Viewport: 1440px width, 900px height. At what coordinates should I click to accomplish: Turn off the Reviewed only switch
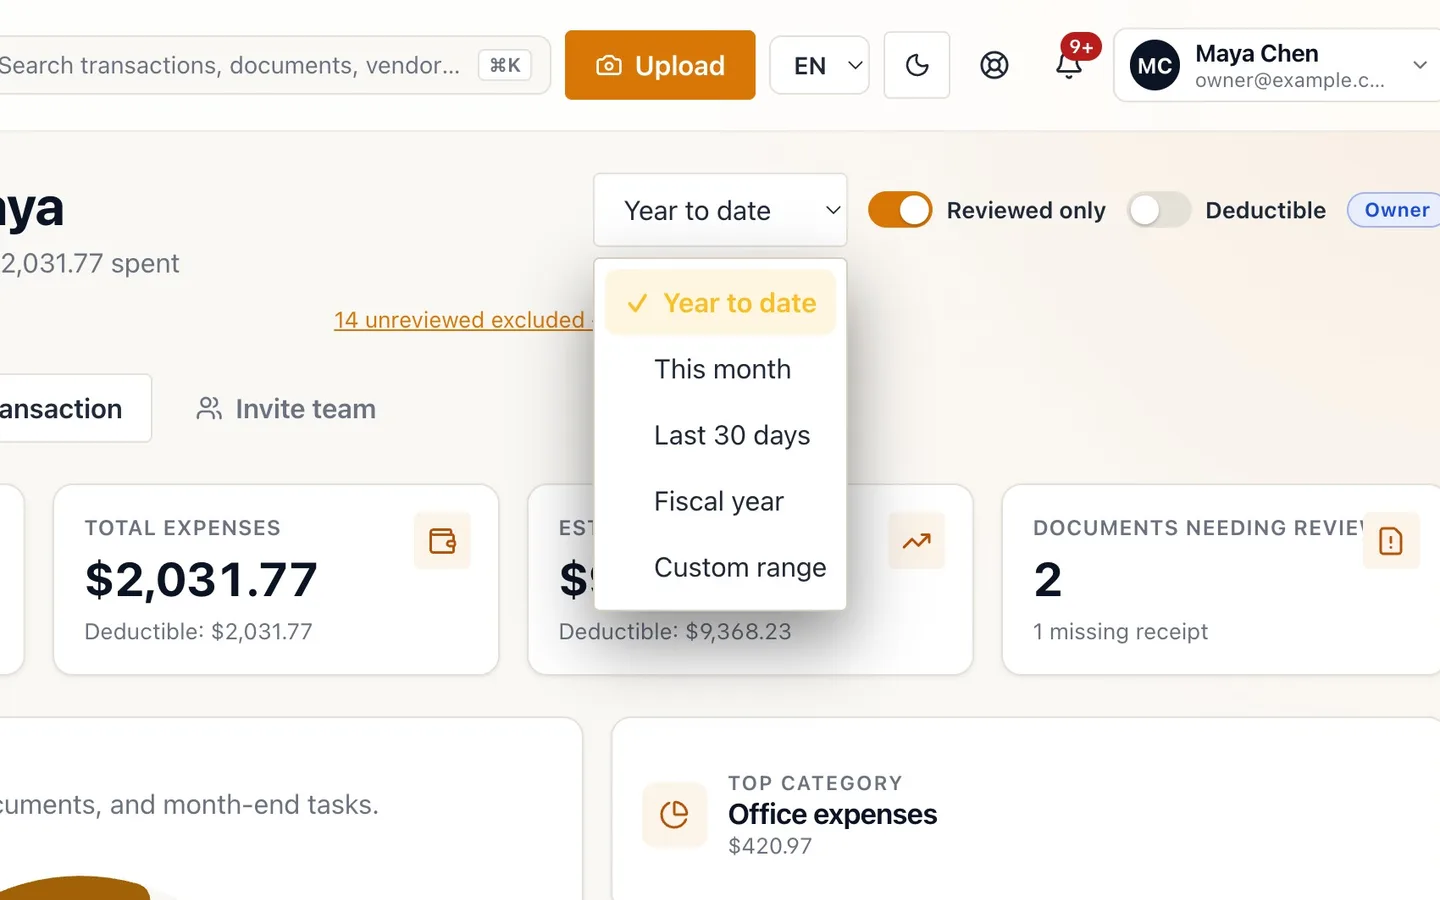(900, 210)
